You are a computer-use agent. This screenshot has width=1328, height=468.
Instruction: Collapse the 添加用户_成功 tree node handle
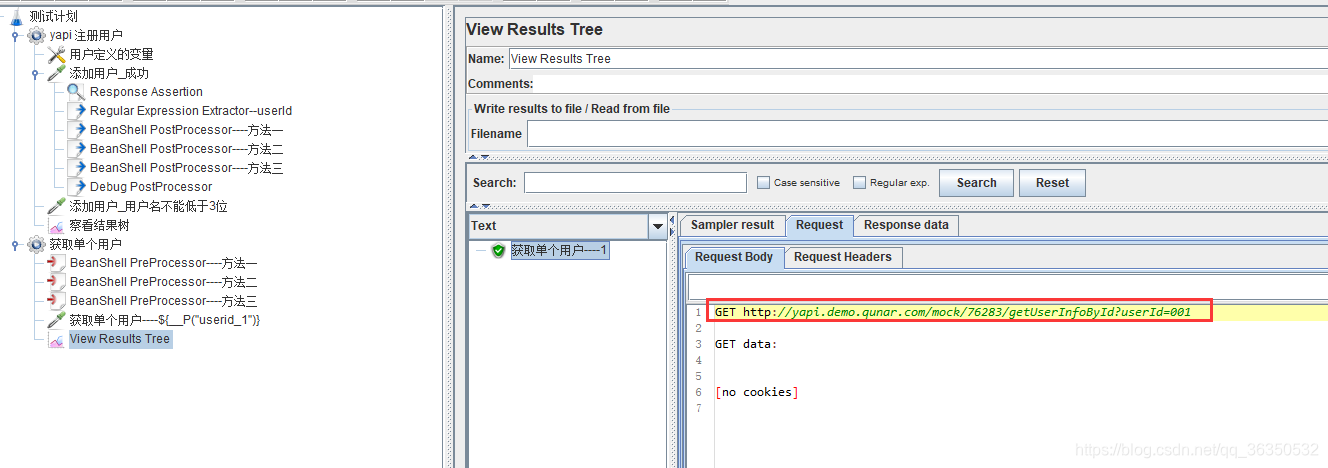[36, 73]
